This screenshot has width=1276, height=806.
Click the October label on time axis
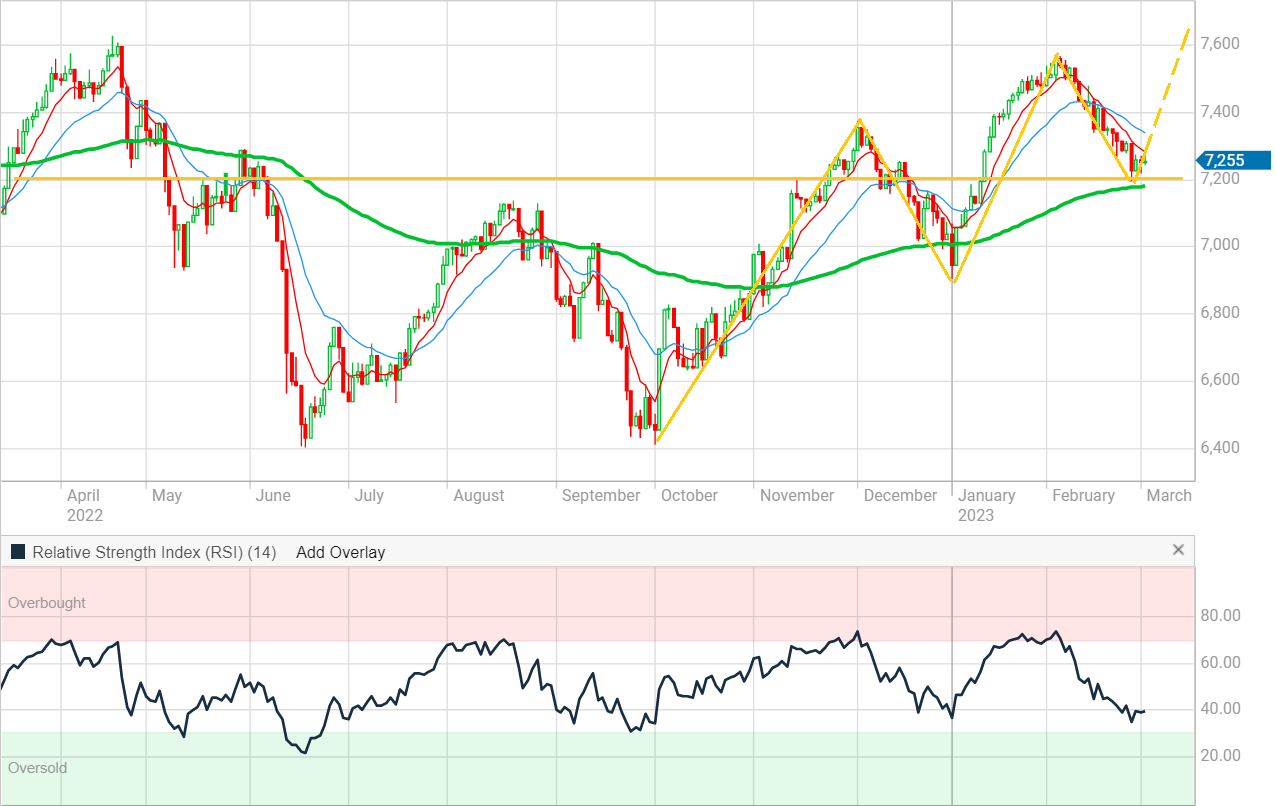689,495
